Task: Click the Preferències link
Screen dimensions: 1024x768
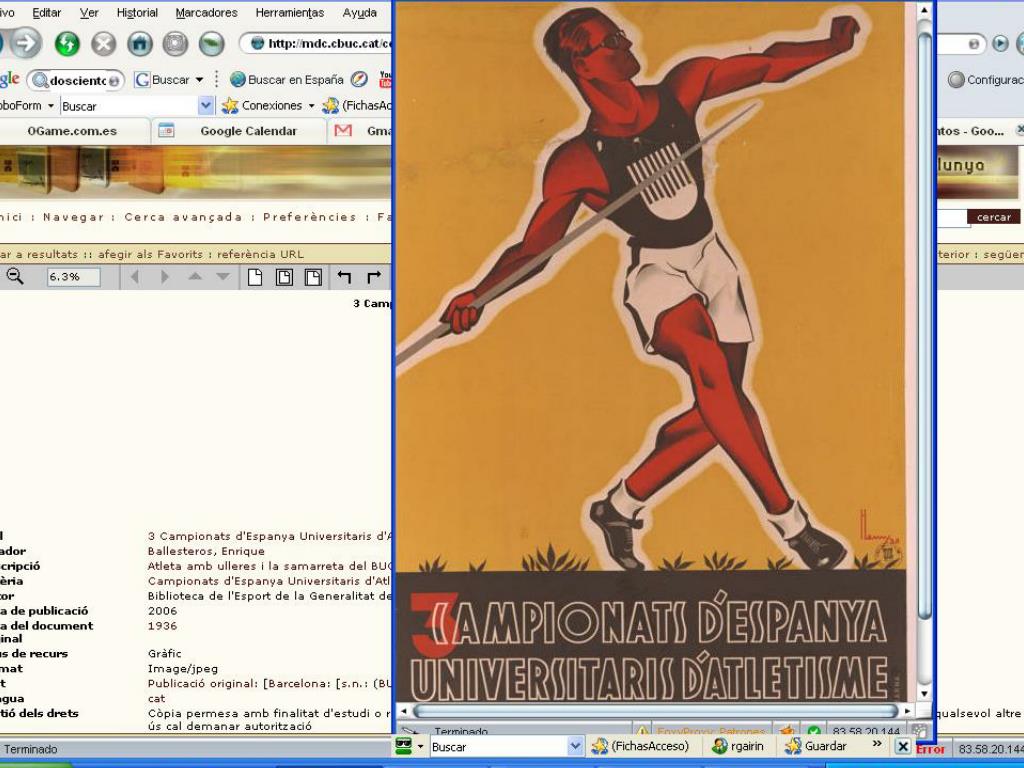Action: (310, 217)
